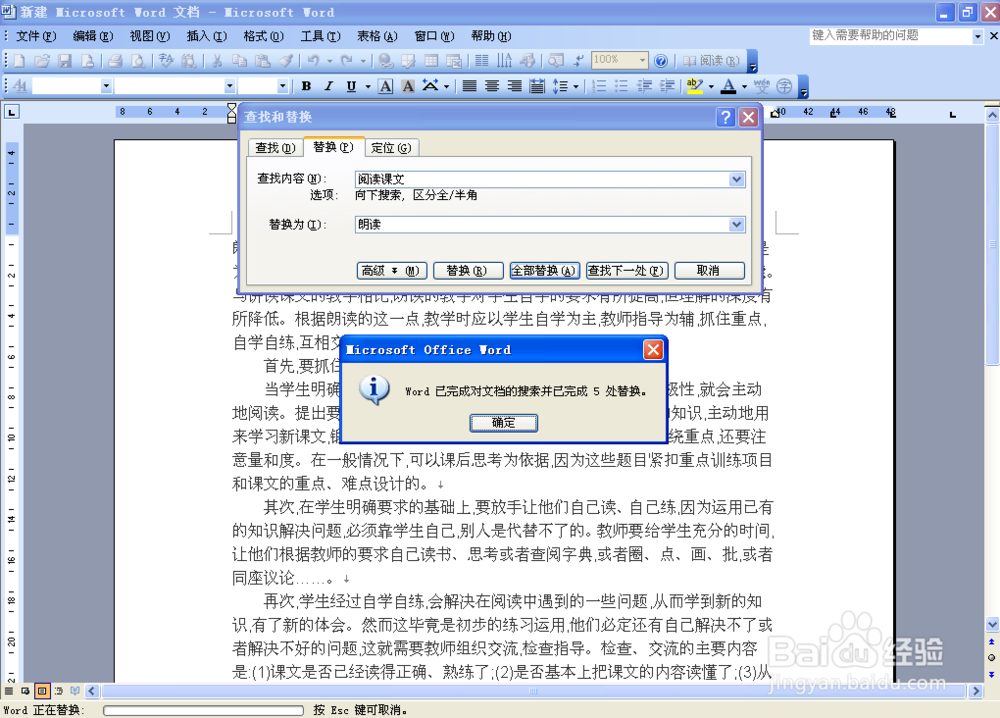Expand the 查找内容 combo box dropdown

(737, 179)
